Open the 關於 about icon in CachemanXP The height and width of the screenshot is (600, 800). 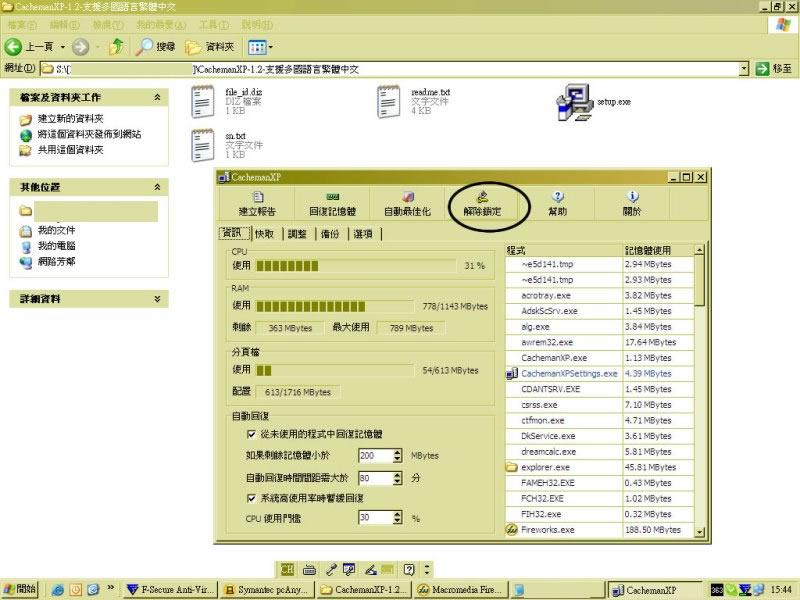point(633,197)
